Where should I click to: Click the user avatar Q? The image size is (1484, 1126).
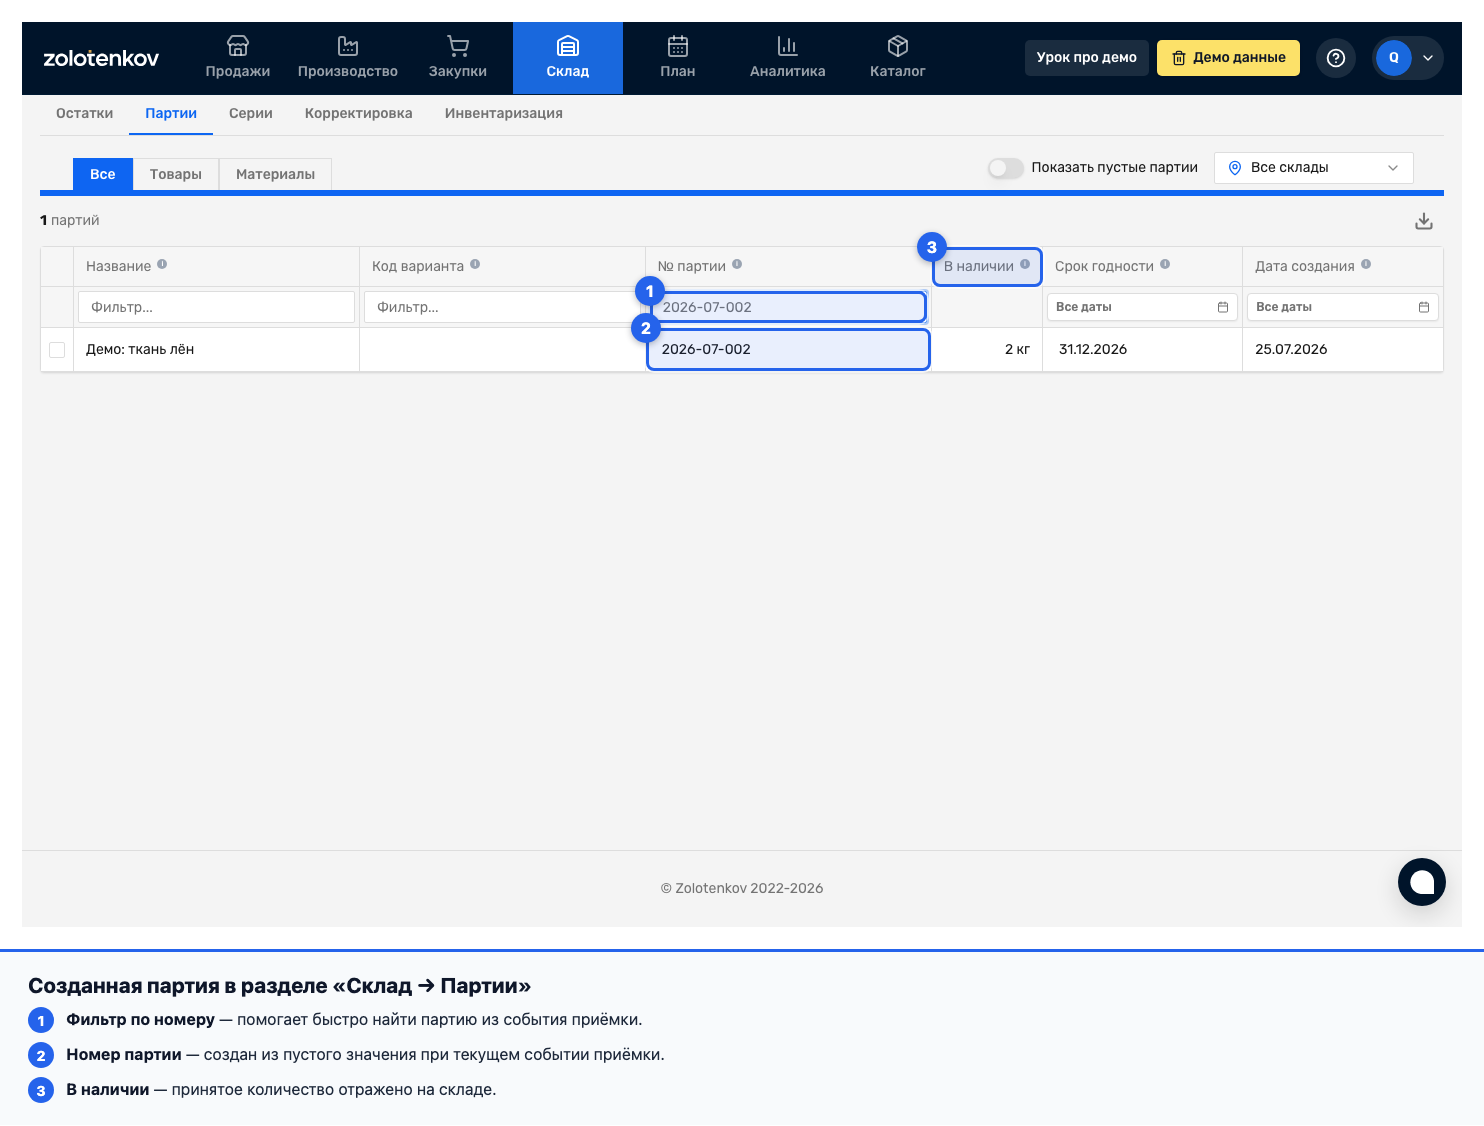point(1394,58)
